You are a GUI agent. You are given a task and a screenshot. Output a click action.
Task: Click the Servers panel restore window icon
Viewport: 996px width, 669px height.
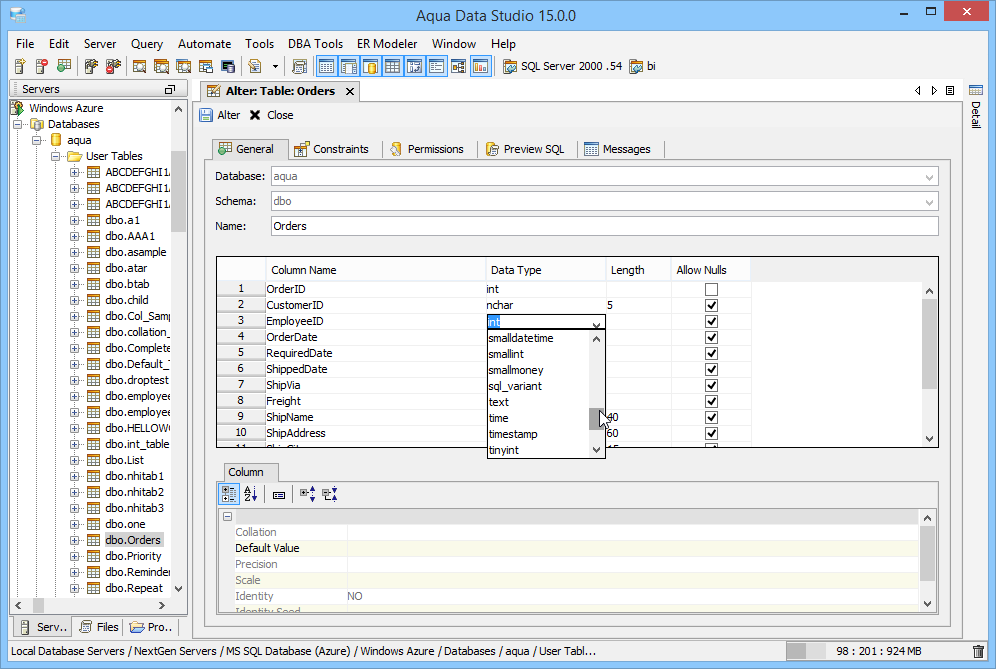click(170, 90)
